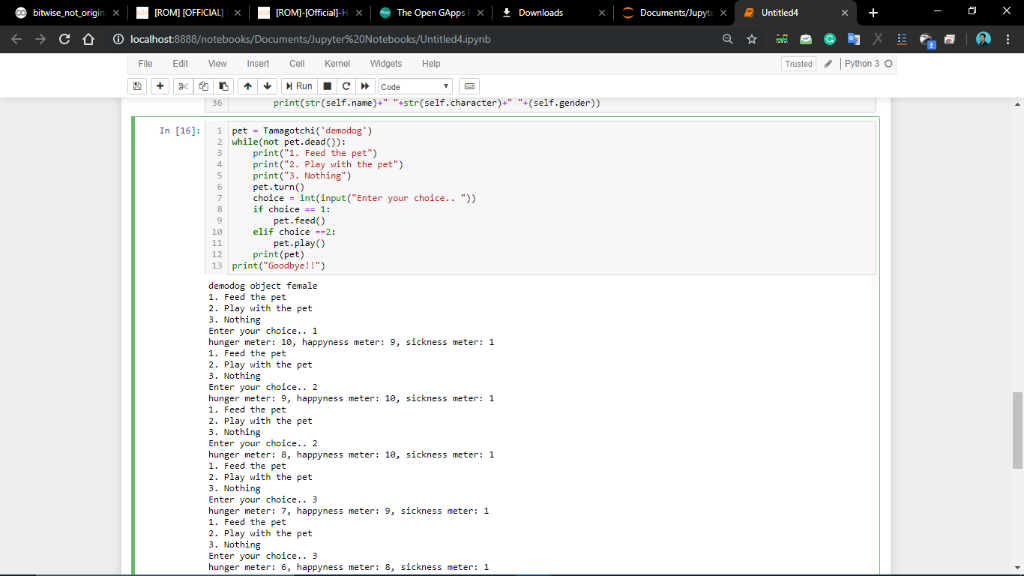Open the Grammarly extension icon
This screenshot has width=1024, height=576.
coord(830,39)
